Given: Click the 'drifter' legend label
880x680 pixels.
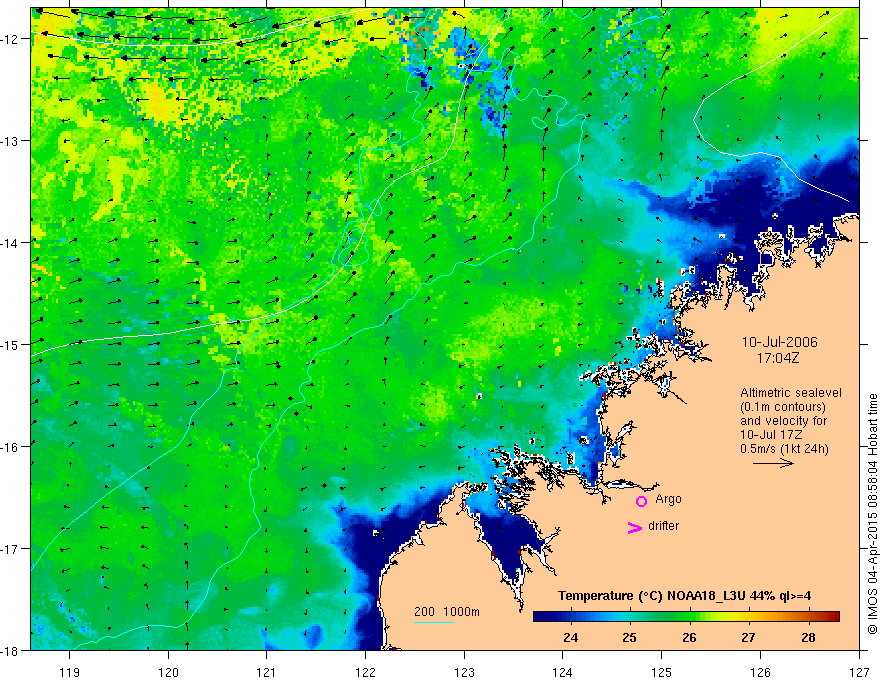Looking at the screenshot, I should [x=663, y=526].
